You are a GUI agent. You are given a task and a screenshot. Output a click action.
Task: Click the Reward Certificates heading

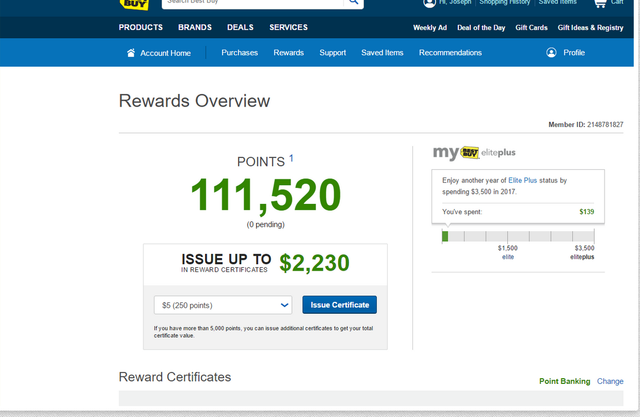click(175, 377)
